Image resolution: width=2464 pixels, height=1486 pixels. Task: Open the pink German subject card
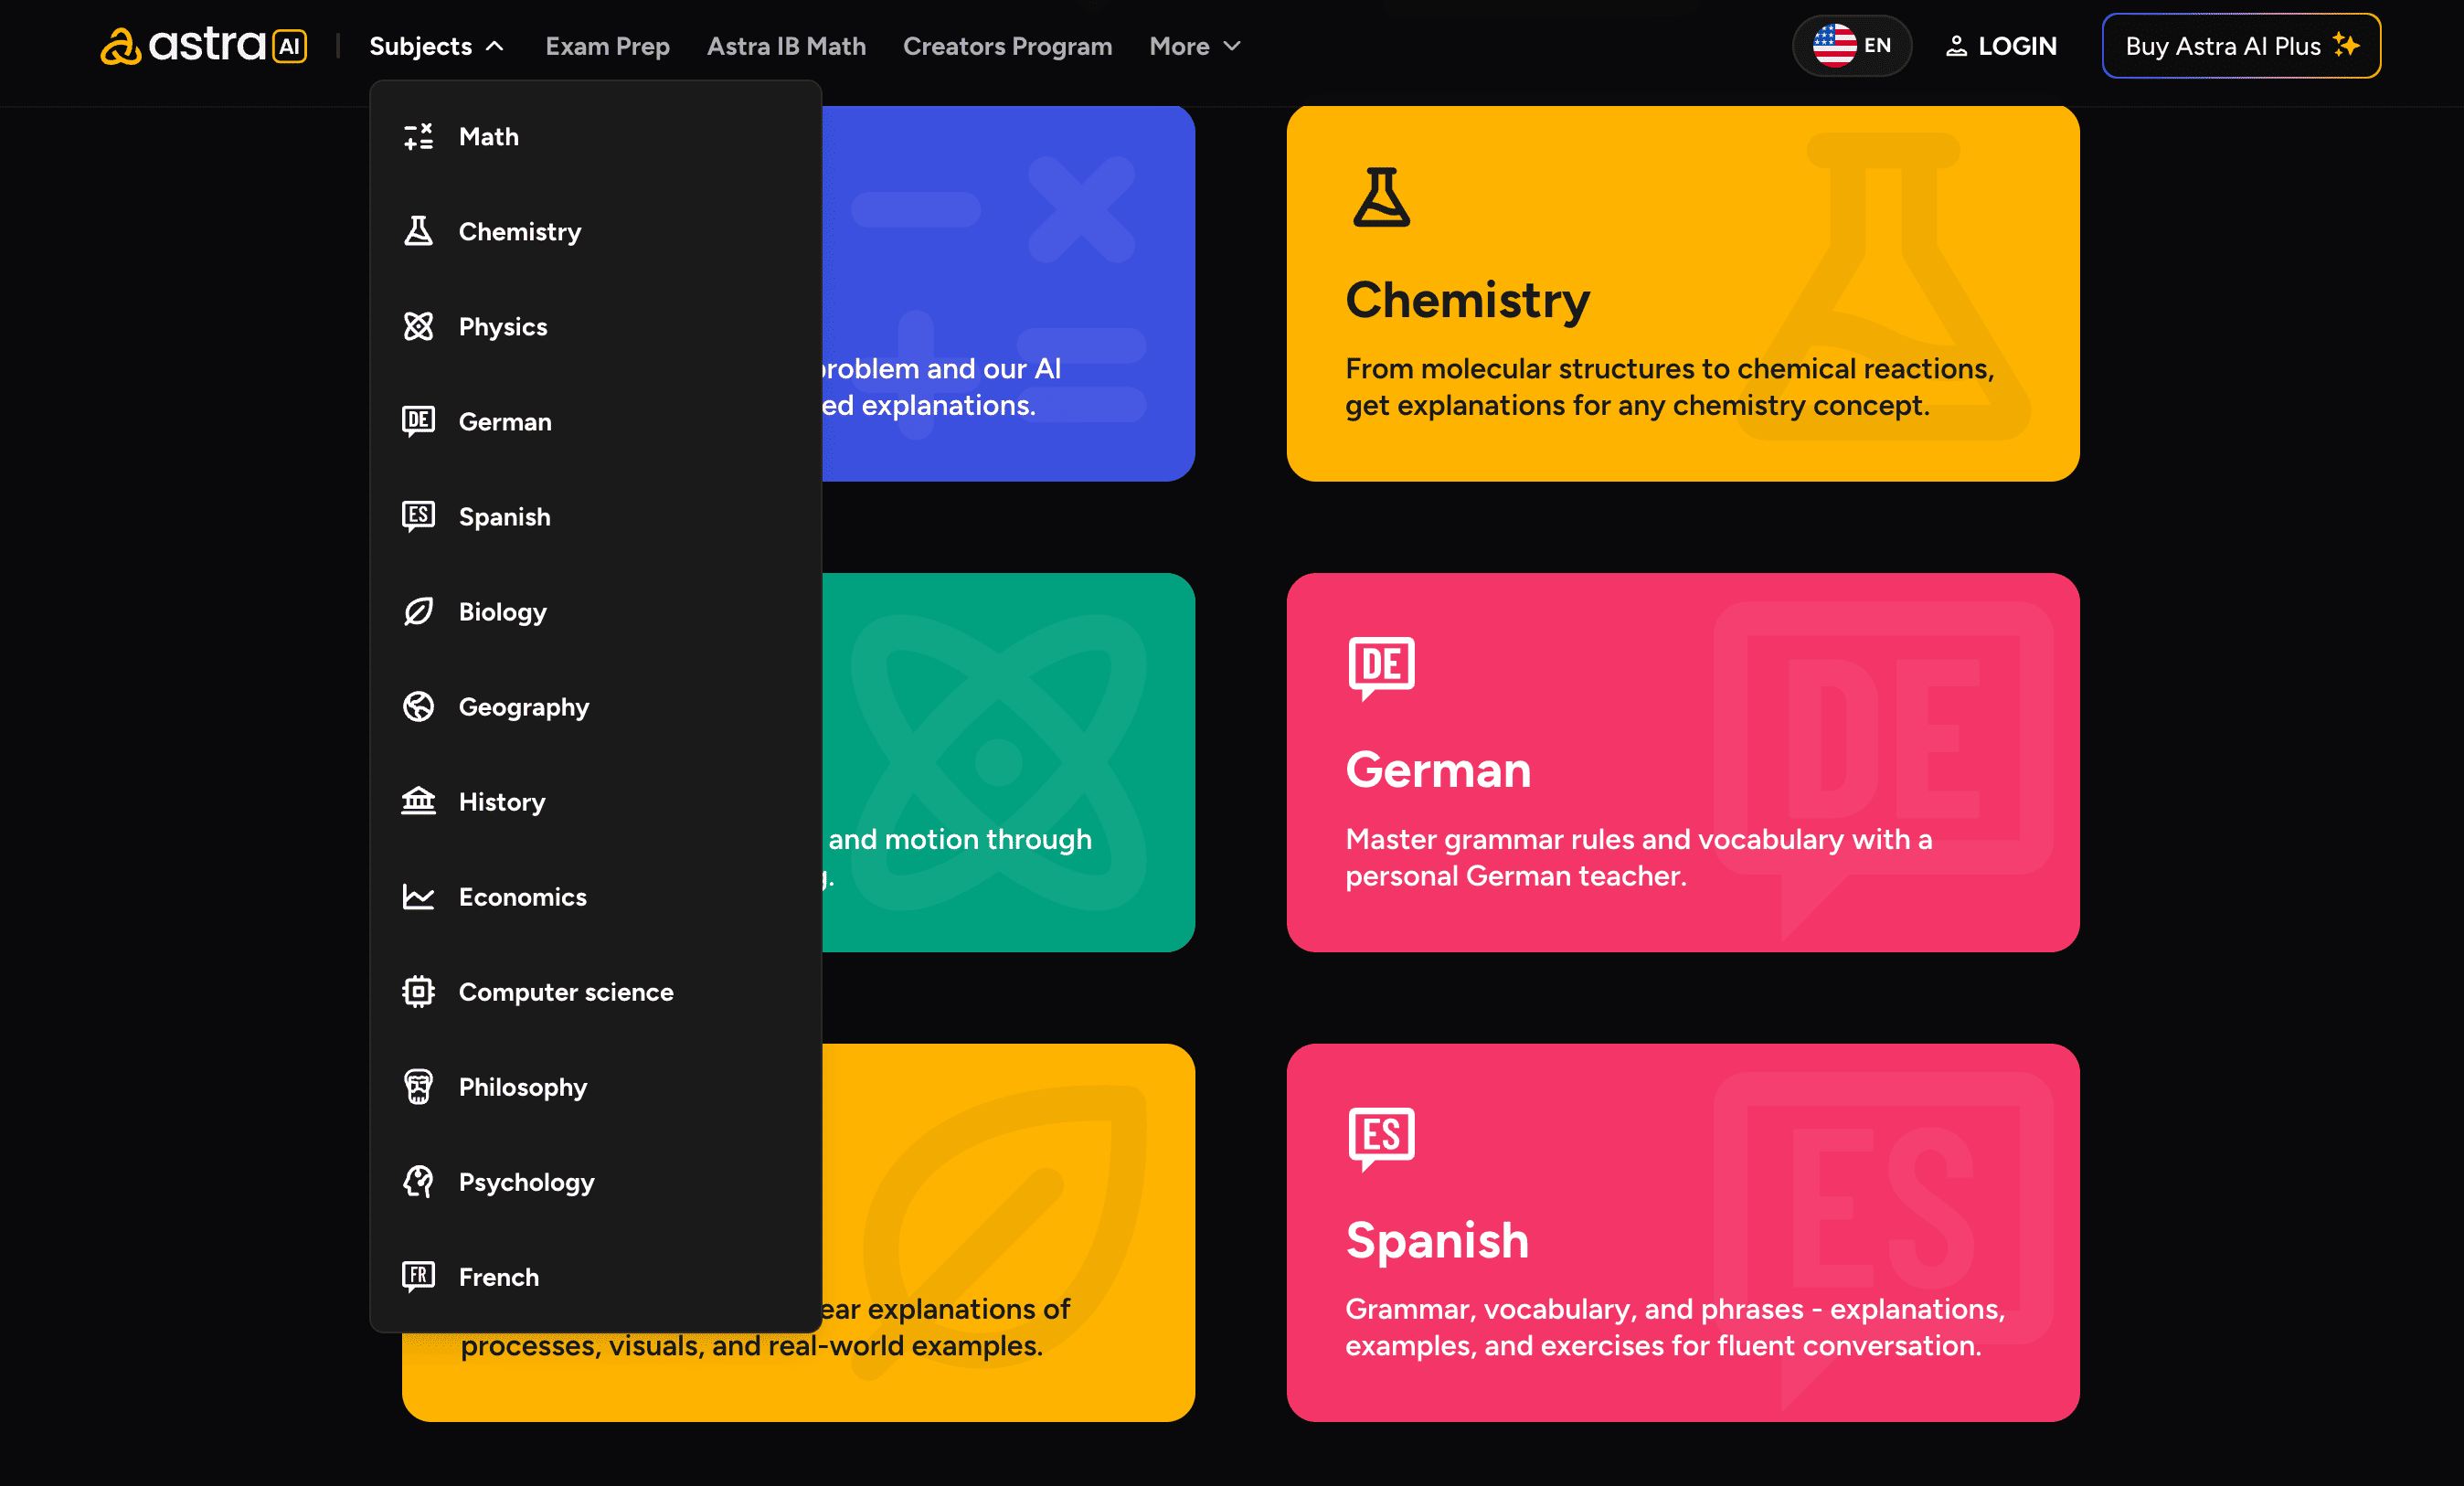(x=1682, y=762)
